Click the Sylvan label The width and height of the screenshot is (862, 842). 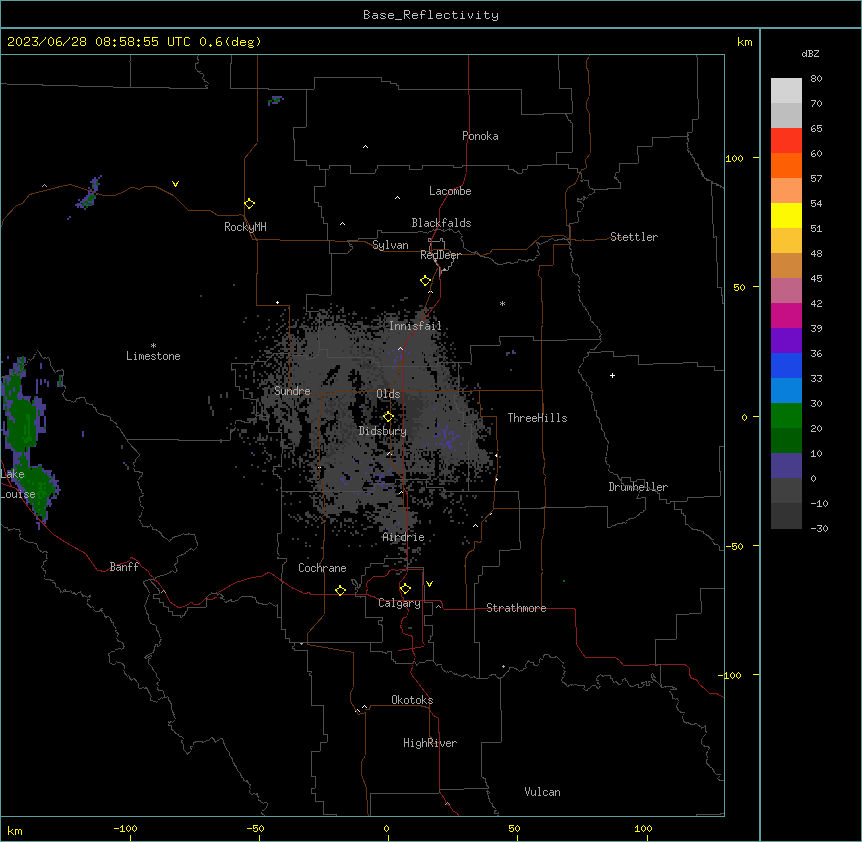pos(390,245)
